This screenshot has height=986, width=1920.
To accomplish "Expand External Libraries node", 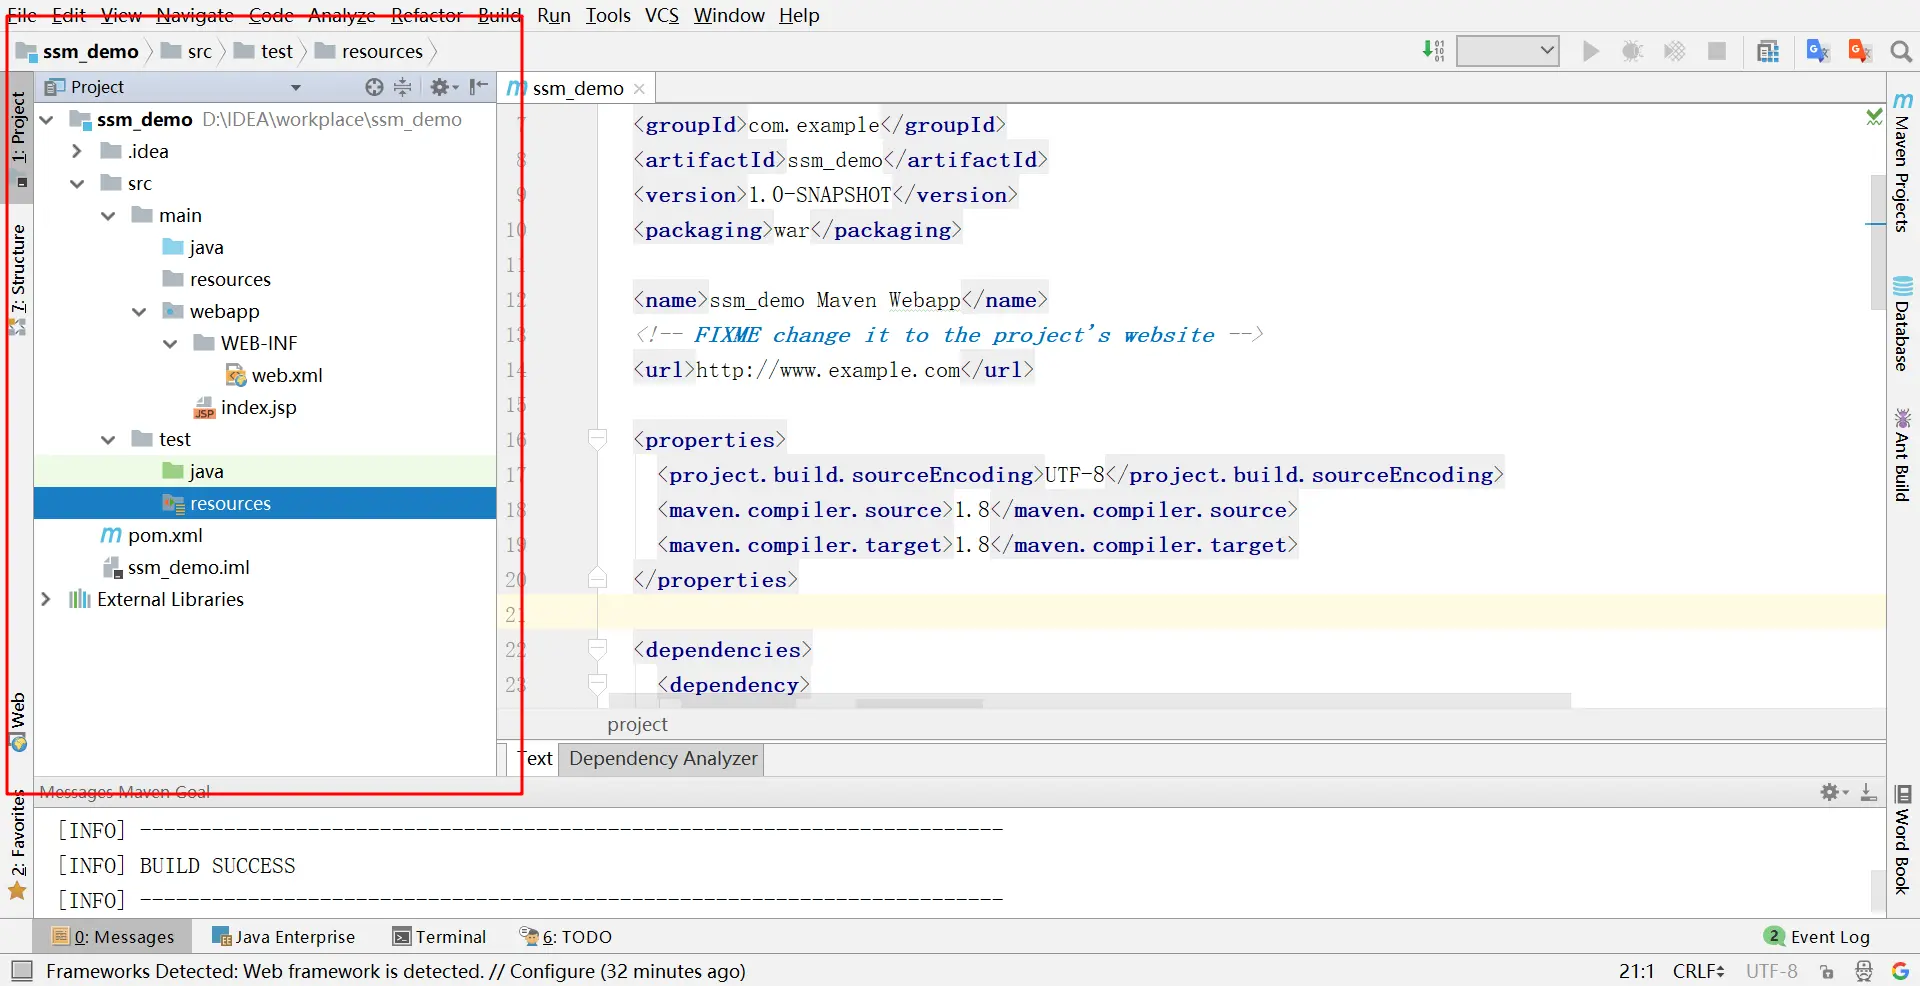I will tap(46, 599).
